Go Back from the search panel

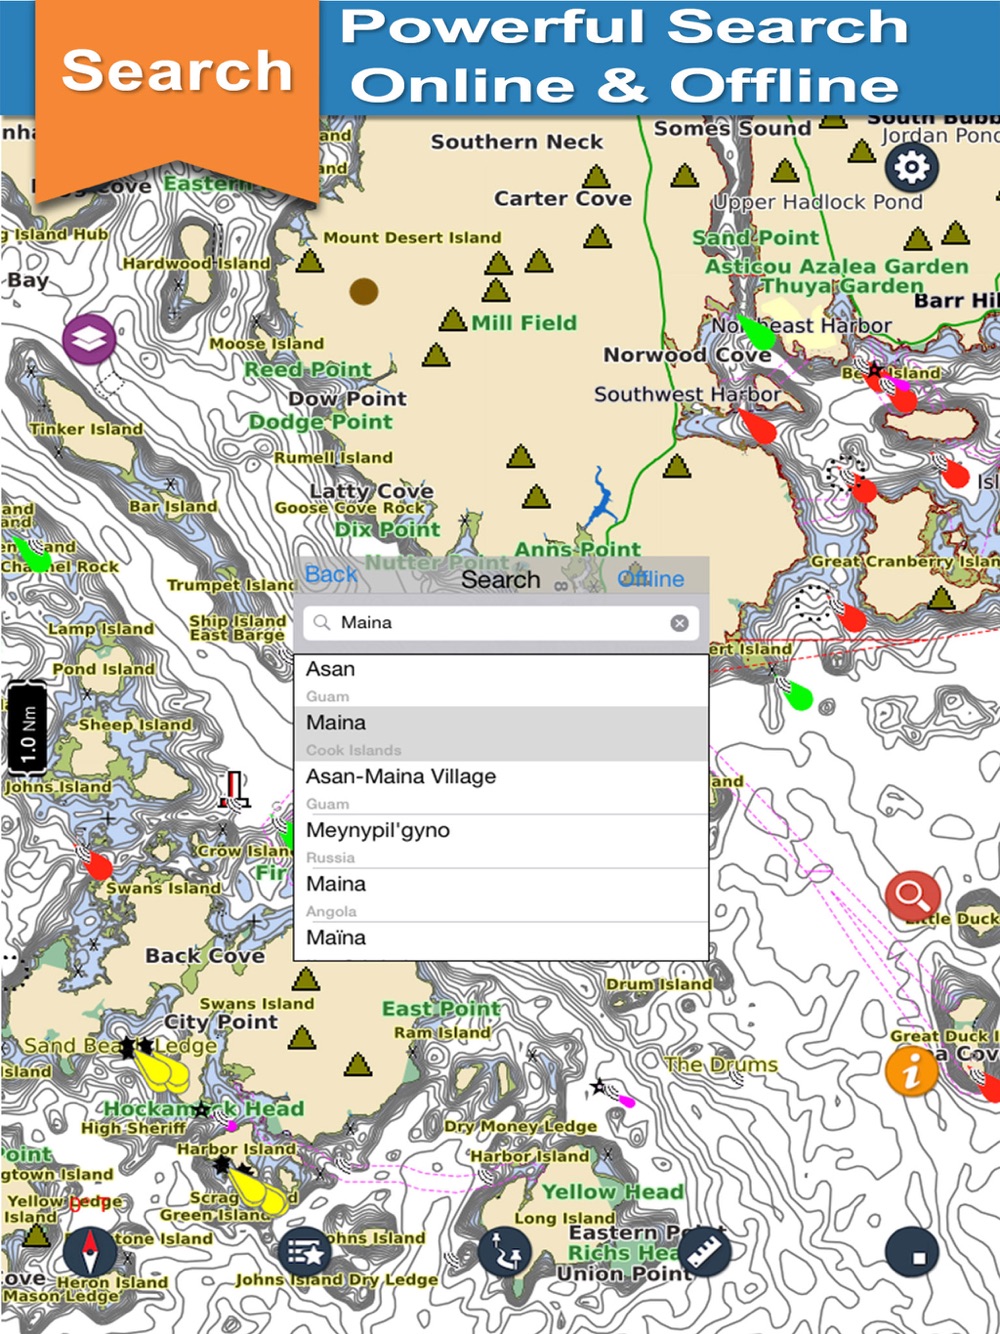[331, 575]
